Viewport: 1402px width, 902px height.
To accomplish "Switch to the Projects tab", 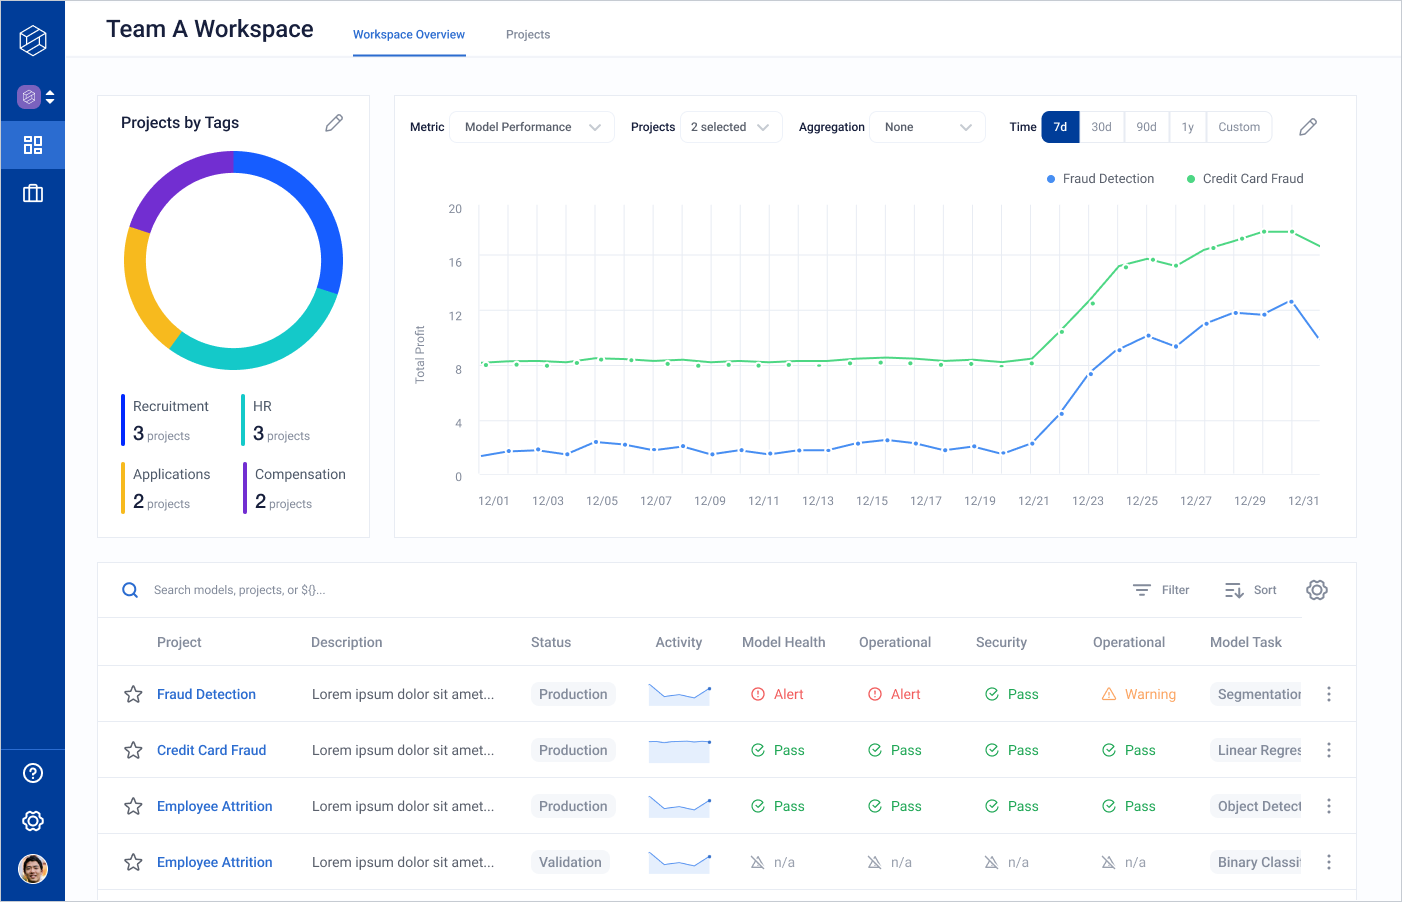I will pos(527,34).
